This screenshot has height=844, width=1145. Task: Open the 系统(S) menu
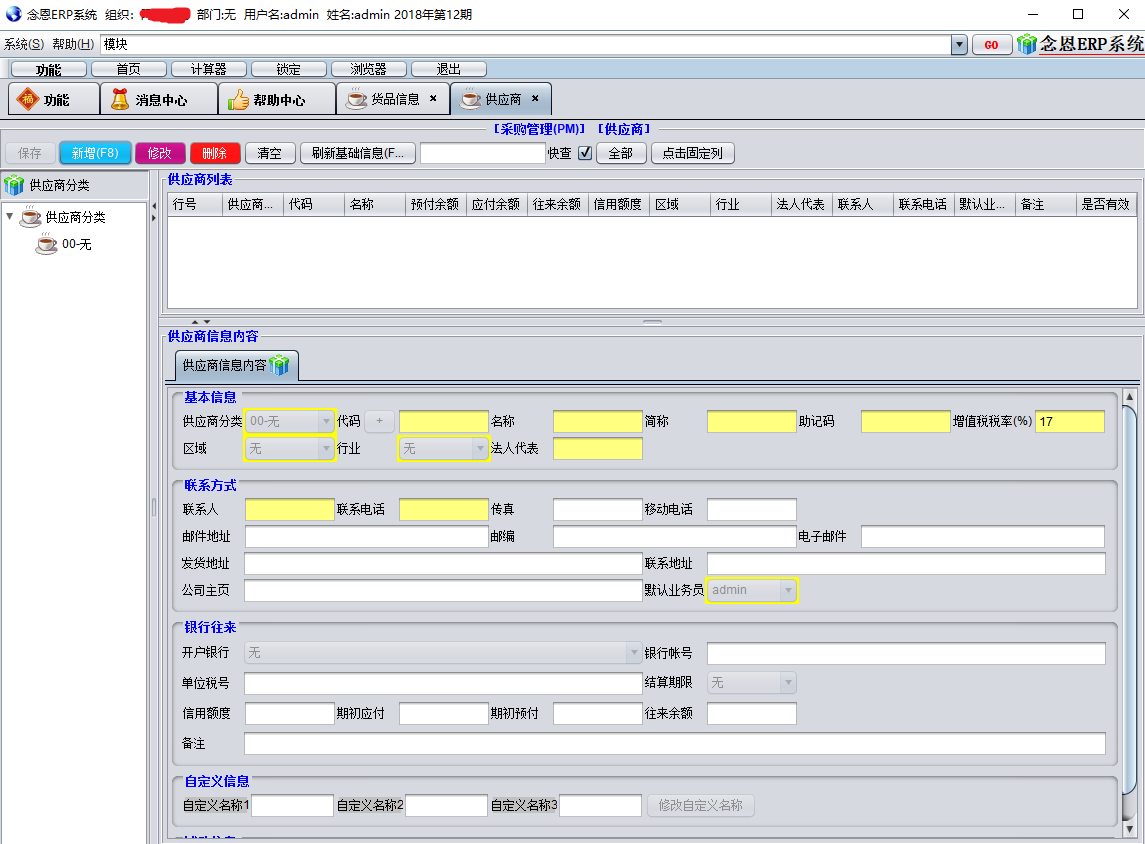tap(24, 44)
